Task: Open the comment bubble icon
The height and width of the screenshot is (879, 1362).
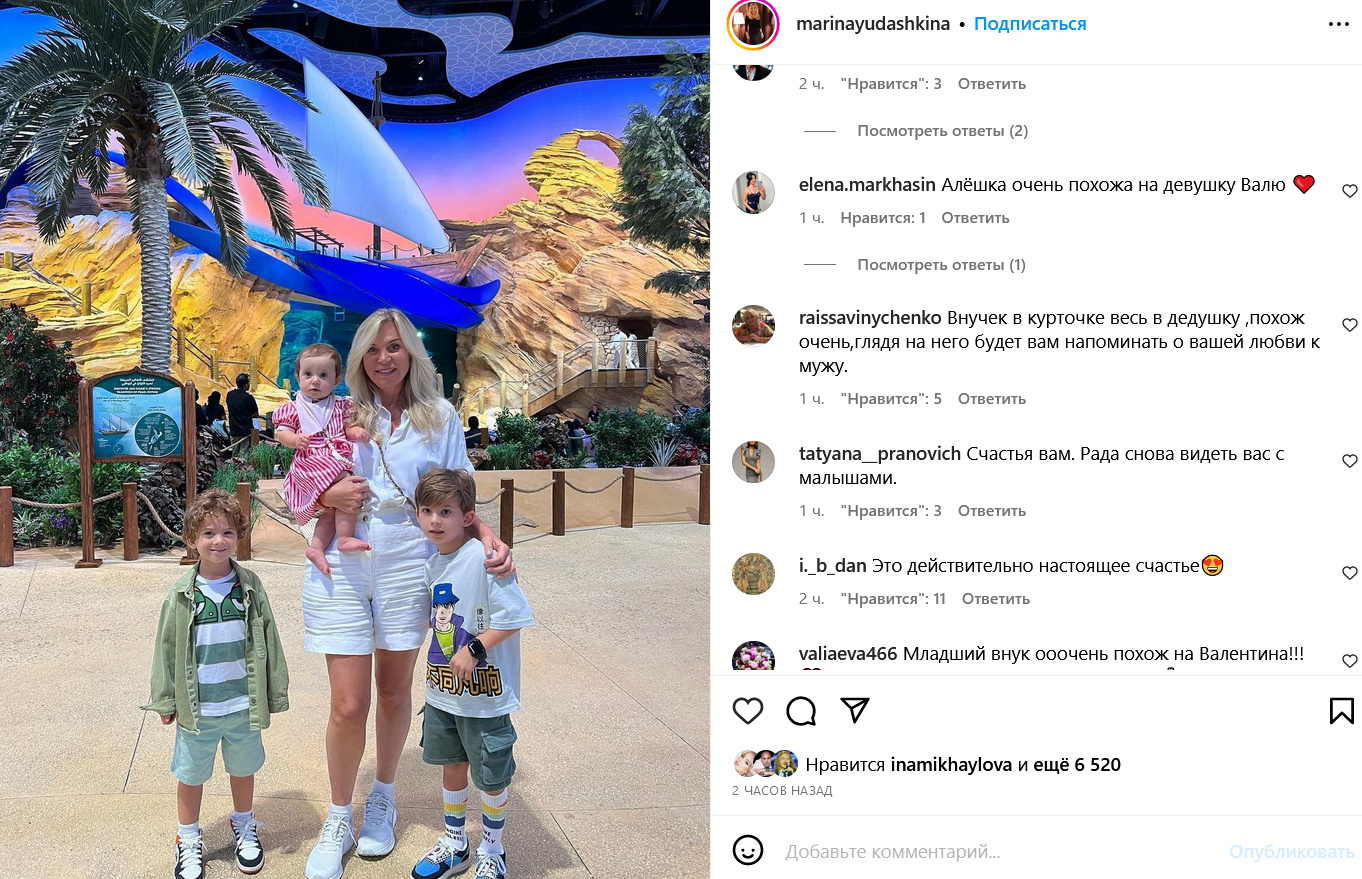Action: pos(801,711)
